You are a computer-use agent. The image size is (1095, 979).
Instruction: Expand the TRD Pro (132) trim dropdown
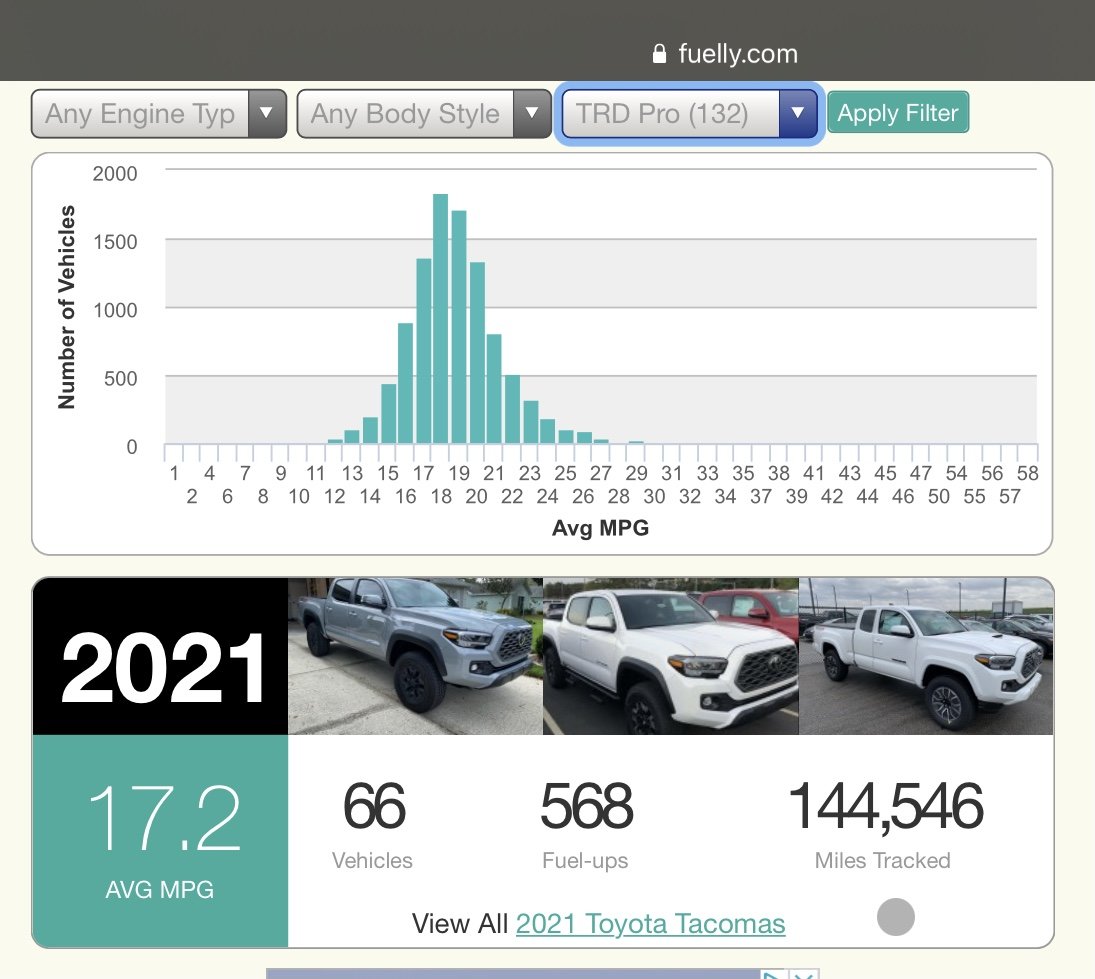coord(689,113)
